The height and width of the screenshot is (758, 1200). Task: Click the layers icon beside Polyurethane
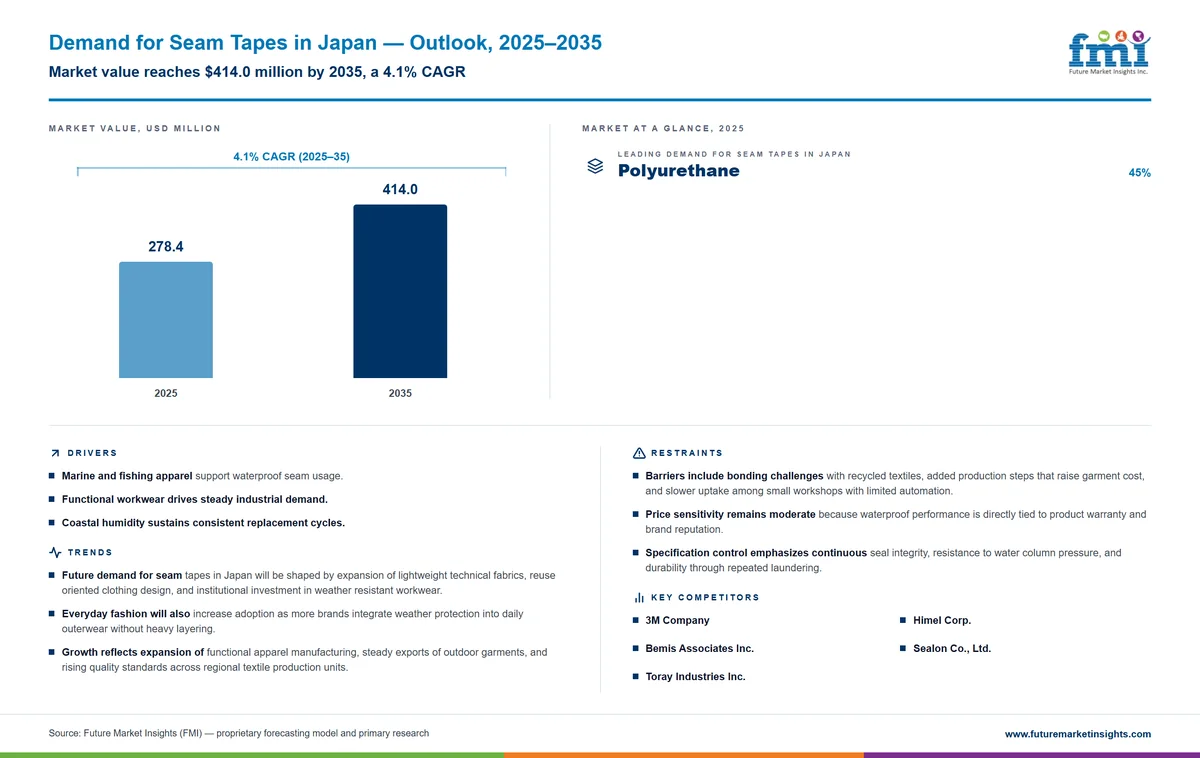tap(595, 167)
